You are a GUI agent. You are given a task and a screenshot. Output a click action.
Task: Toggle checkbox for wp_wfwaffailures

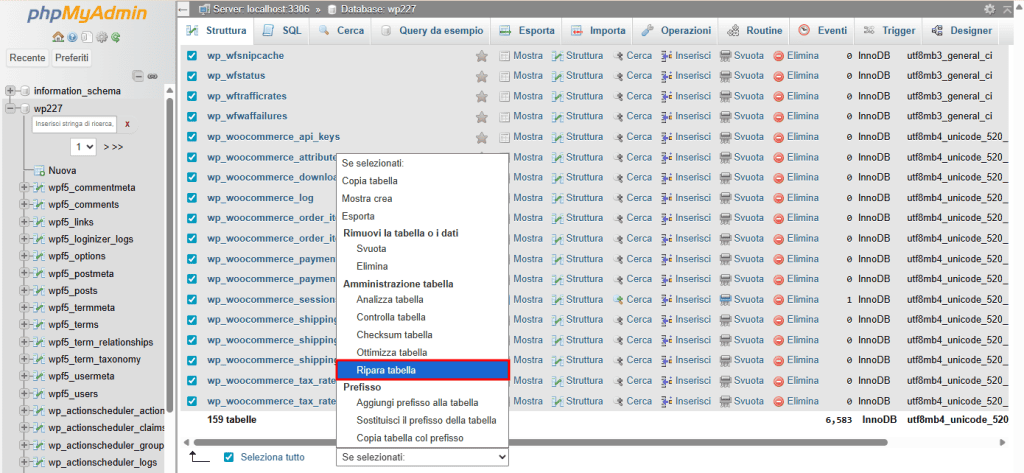(191, 117)
